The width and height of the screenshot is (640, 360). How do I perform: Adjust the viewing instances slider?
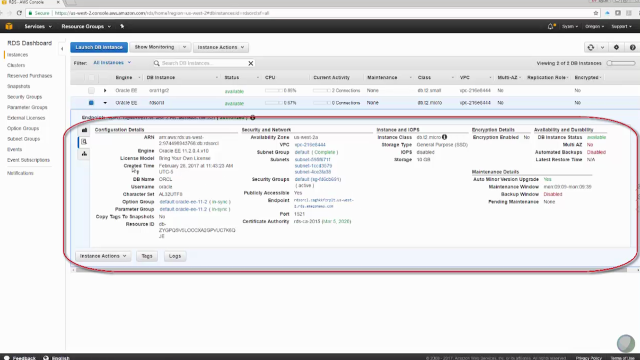coord(621,63)
